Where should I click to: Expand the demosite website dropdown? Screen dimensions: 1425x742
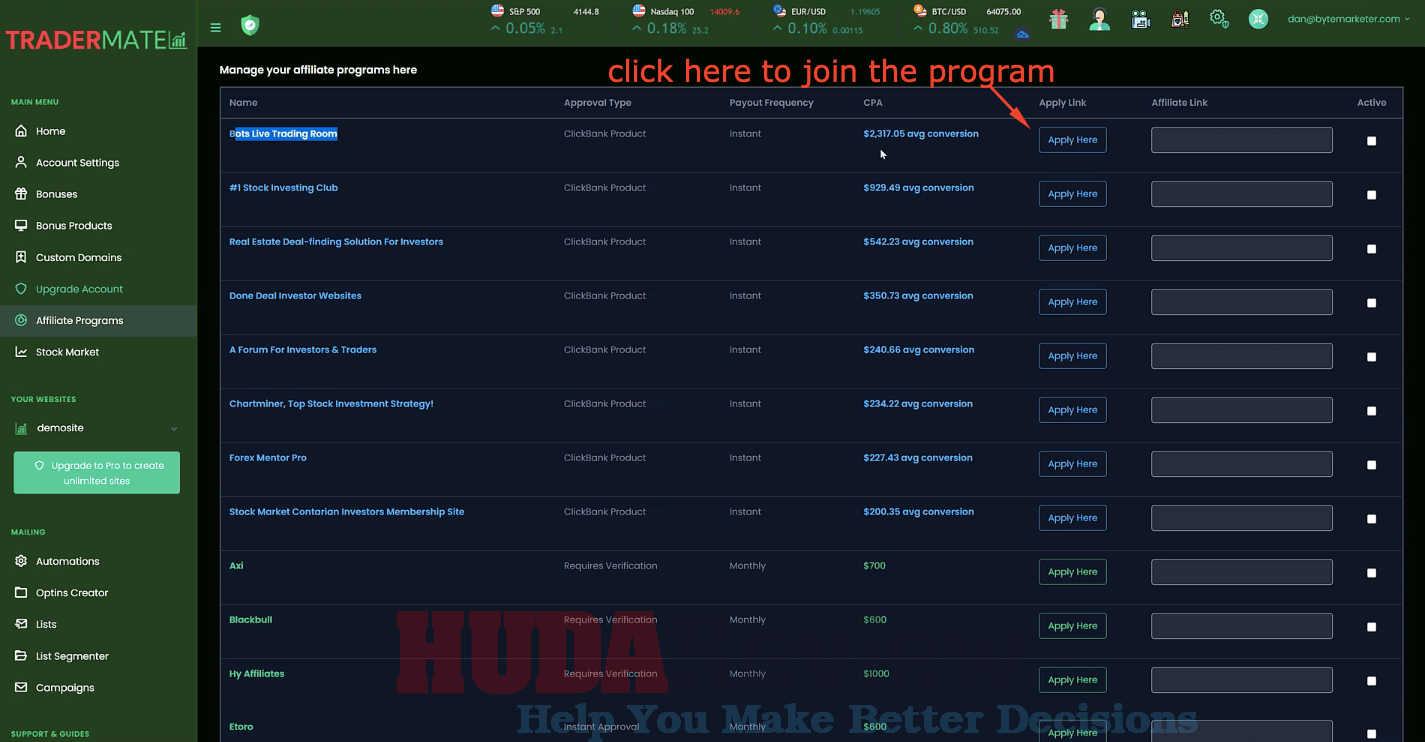pyautogui.click(x=97, y=428)
